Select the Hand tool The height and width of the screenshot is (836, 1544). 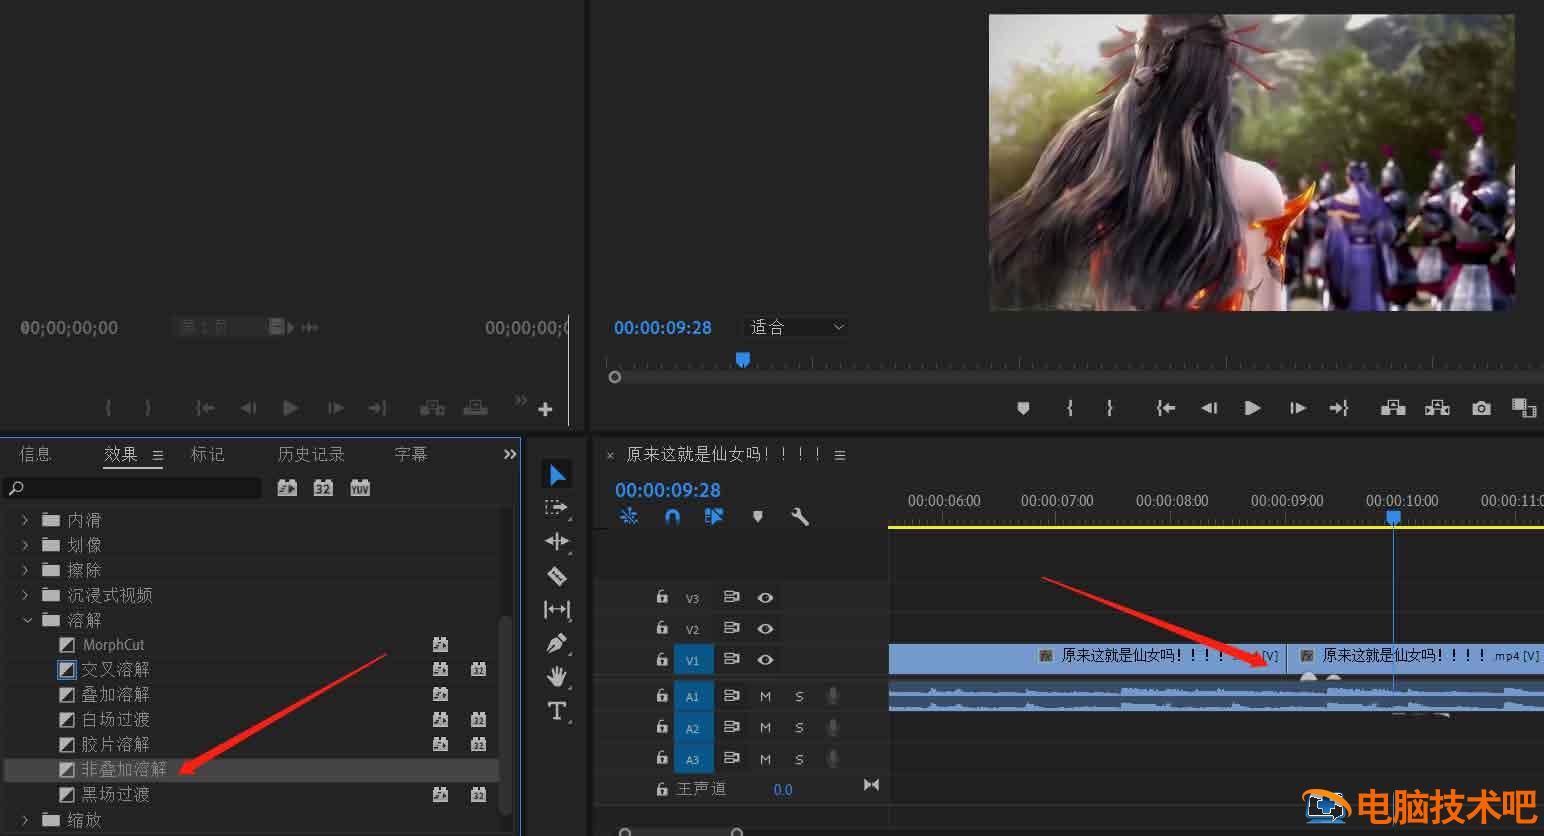(557, 677)
